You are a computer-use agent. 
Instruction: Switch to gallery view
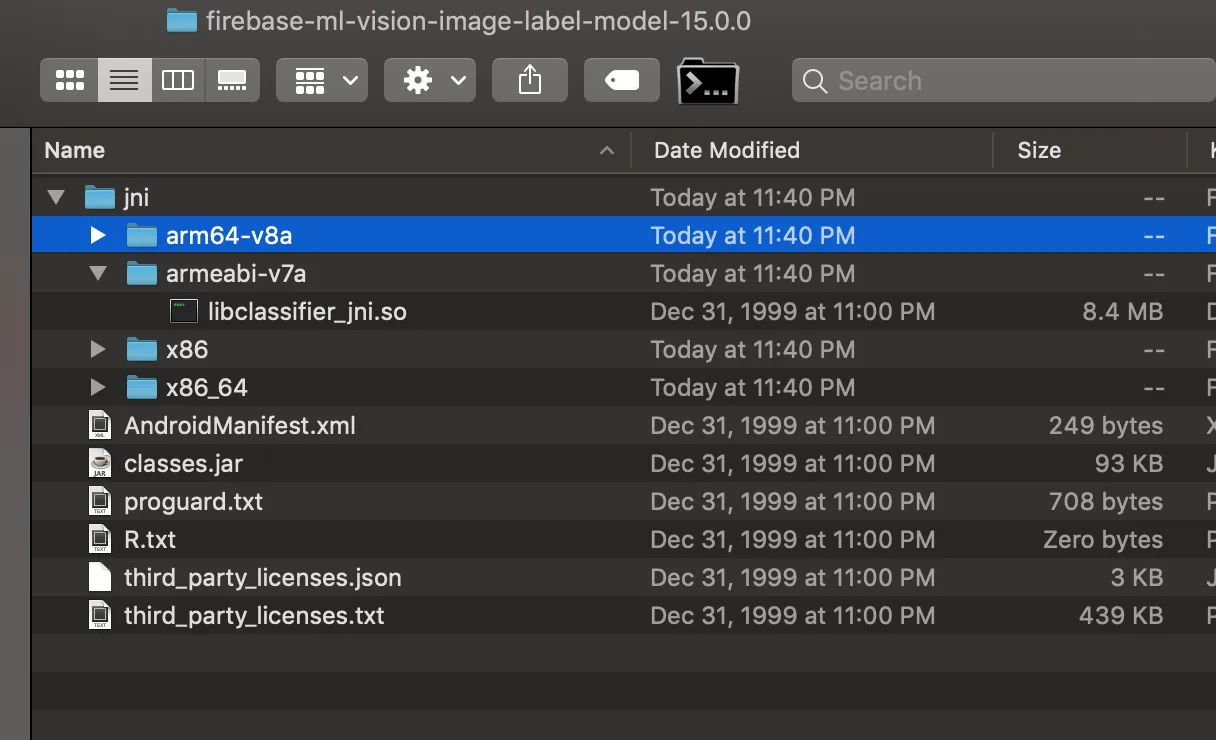(232, 81)
